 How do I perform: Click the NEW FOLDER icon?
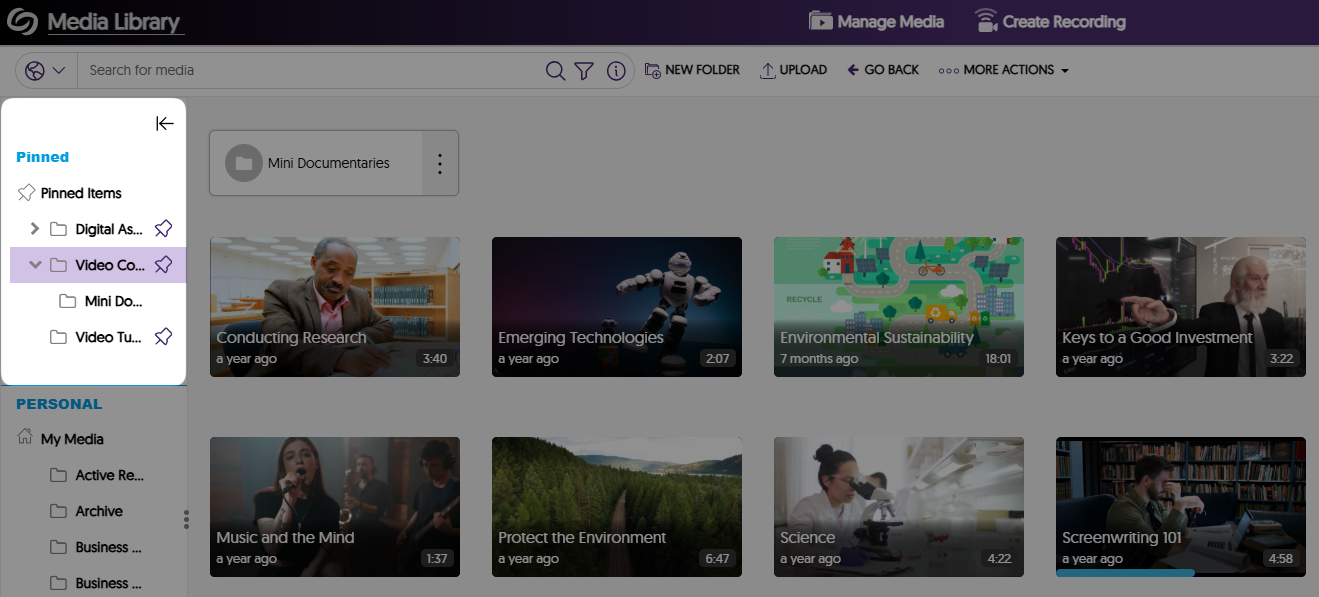pos(651,70)
